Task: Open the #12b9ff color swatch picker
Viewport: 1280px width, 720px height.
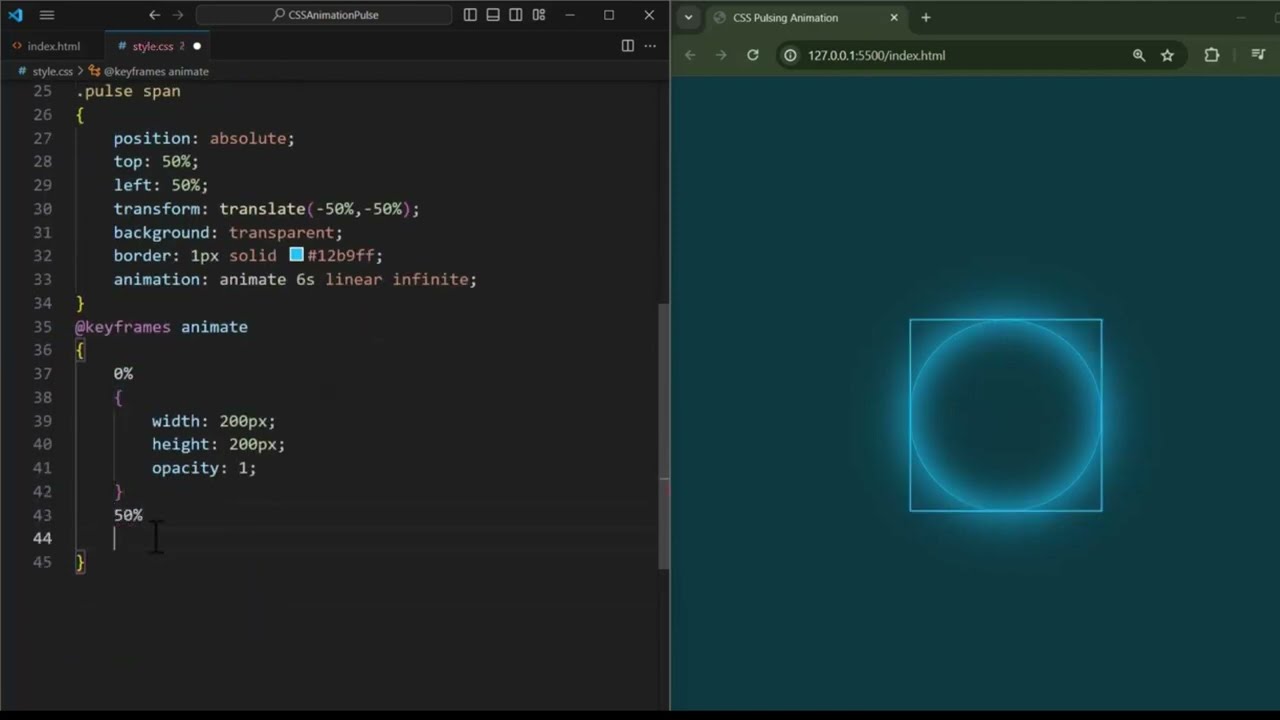Action: coord(296,255)
